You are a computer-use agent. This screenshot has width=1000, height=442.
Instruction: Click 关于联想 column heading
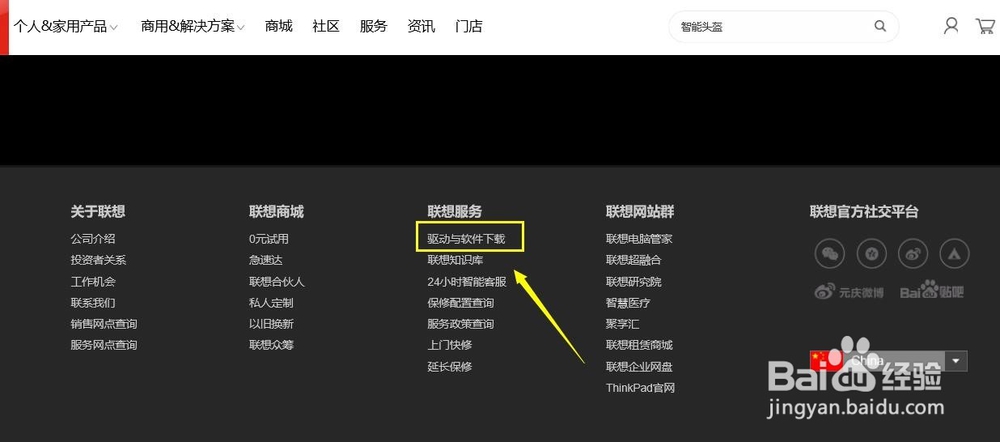click(x=98, y=212)
